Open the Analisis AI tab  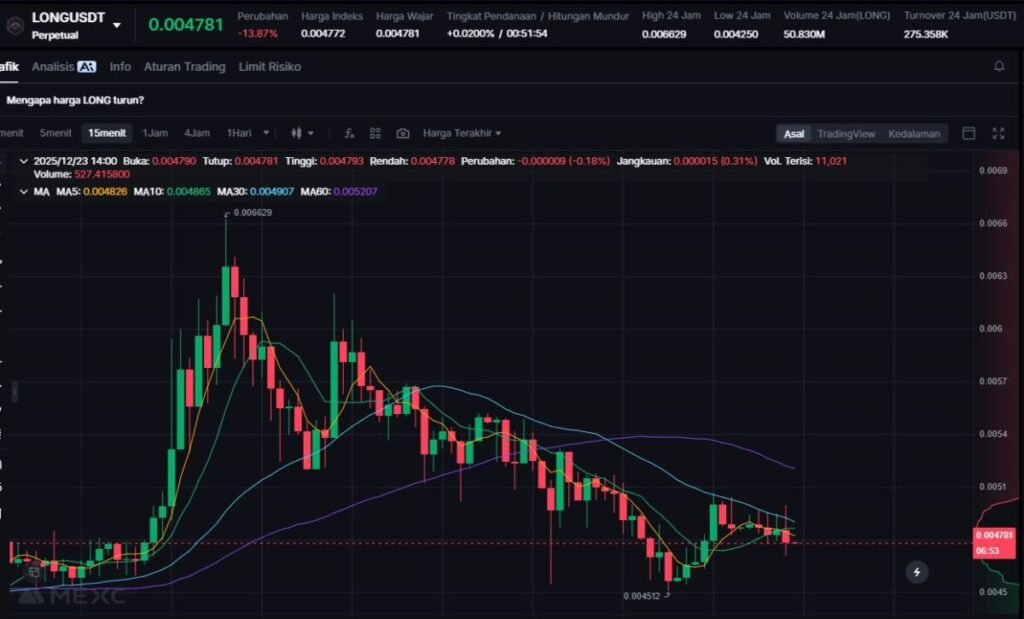(63, 67)
